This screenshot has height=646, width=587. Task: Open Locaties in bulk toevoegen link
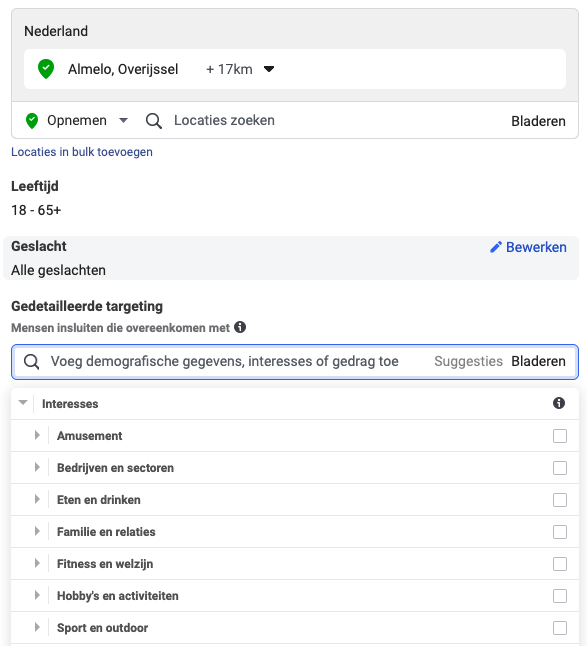pyautogui.click(x=82, y=152)
